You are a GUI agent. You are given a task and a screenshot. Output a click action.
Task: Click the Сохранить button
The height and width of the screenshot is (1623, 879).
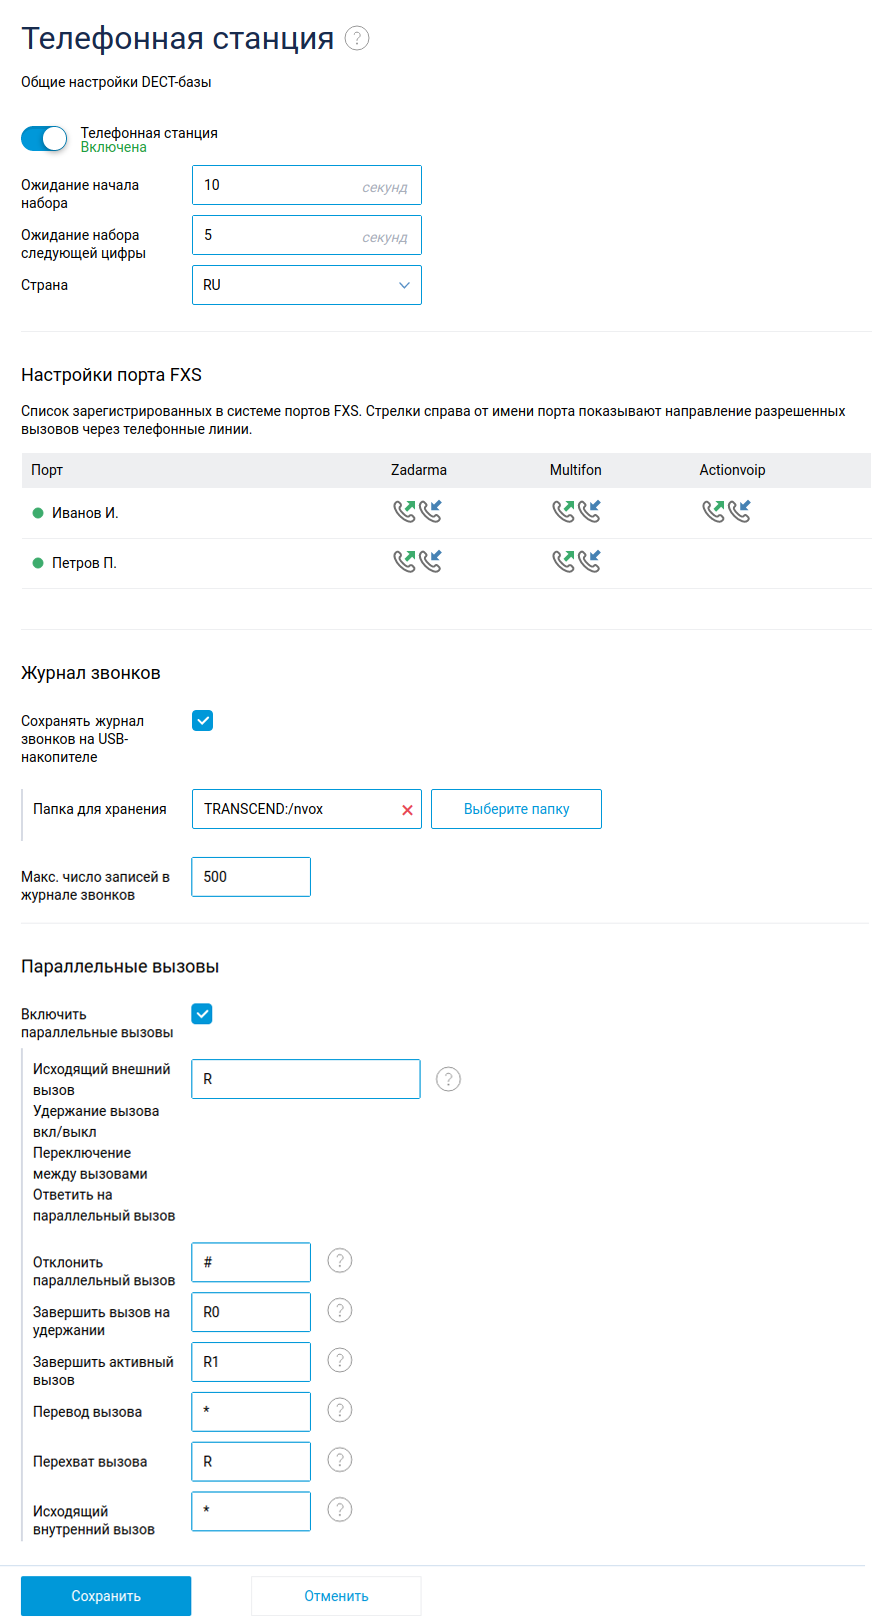(x=106, y=1596)
